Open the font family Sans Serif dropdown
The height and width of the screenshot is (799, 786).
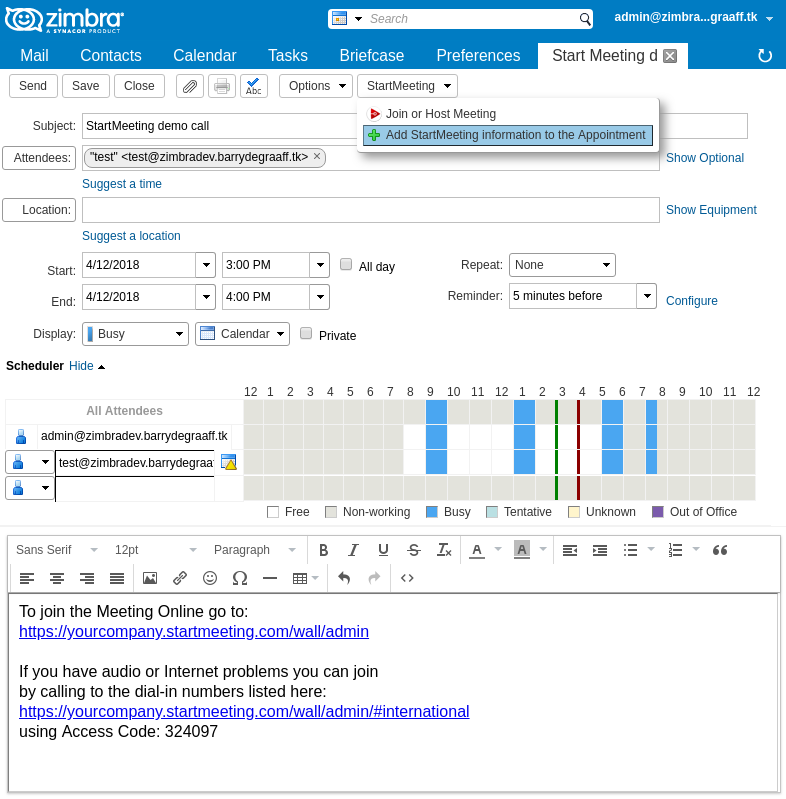pyautogui.click(x=57, y=550)
